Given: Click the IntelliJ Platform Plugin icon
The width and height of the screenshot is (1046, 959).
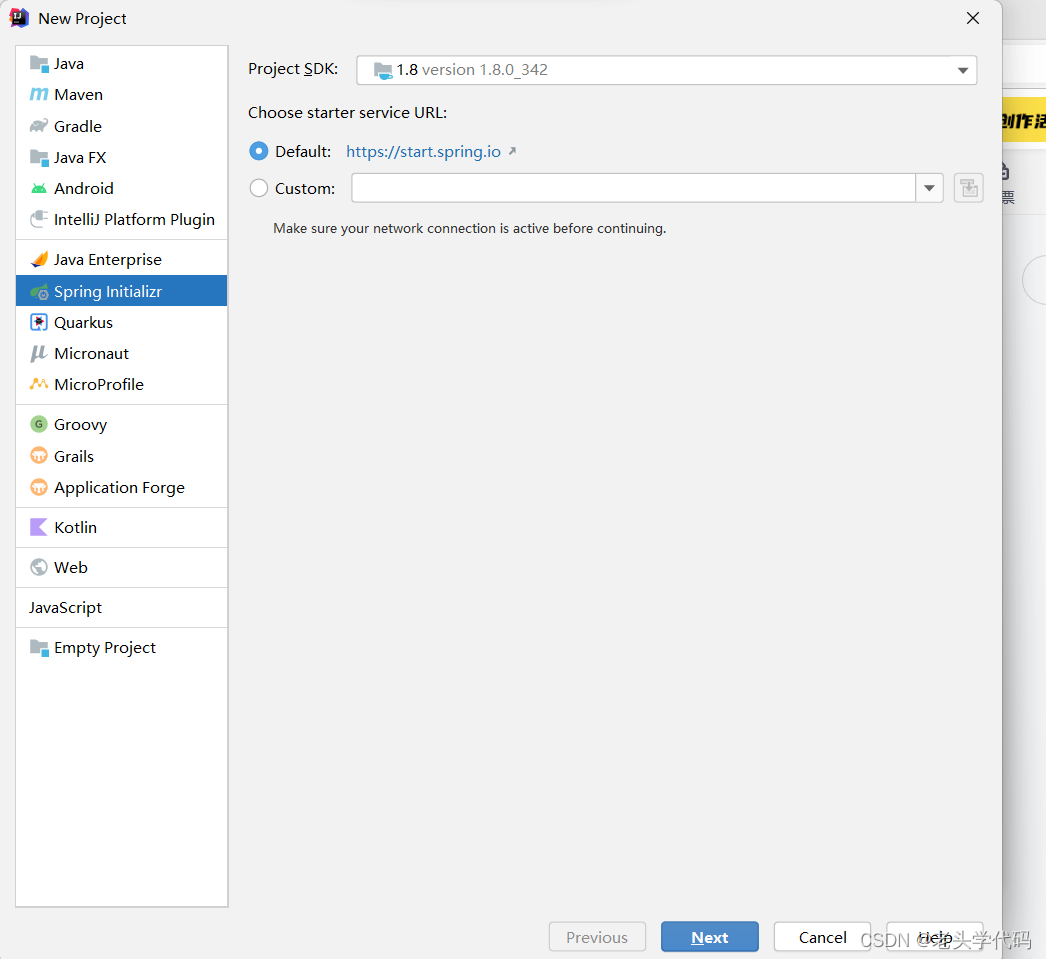Looking at the screenshot, I should (x=39, y=219).
